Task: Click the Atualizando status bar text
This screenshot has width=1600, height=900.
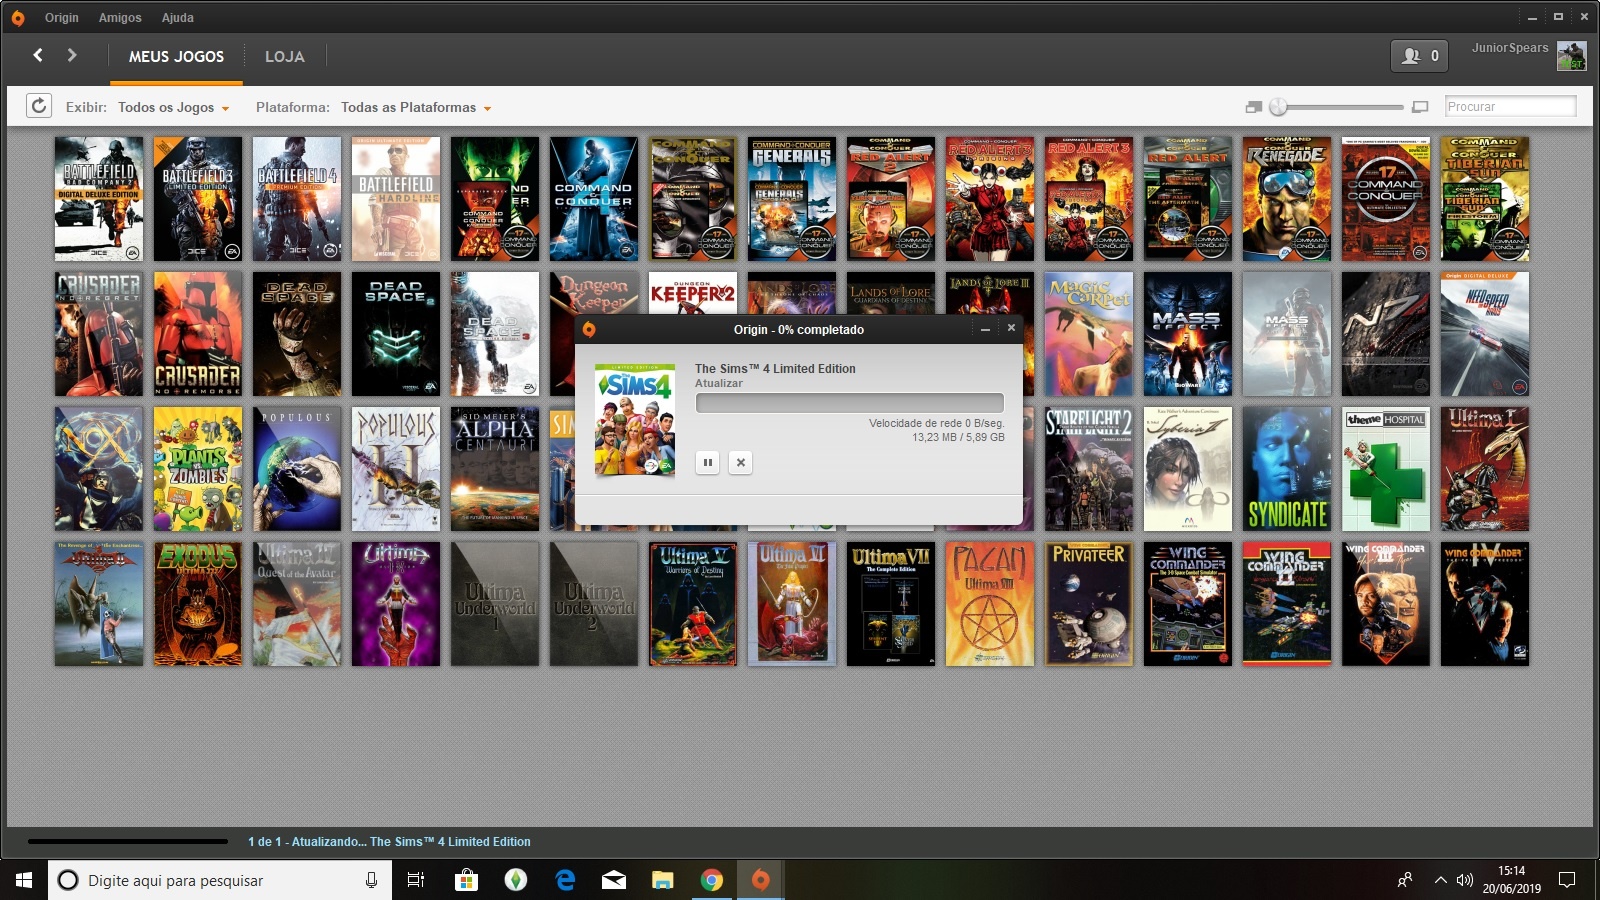Action: (x=389, y=842)
